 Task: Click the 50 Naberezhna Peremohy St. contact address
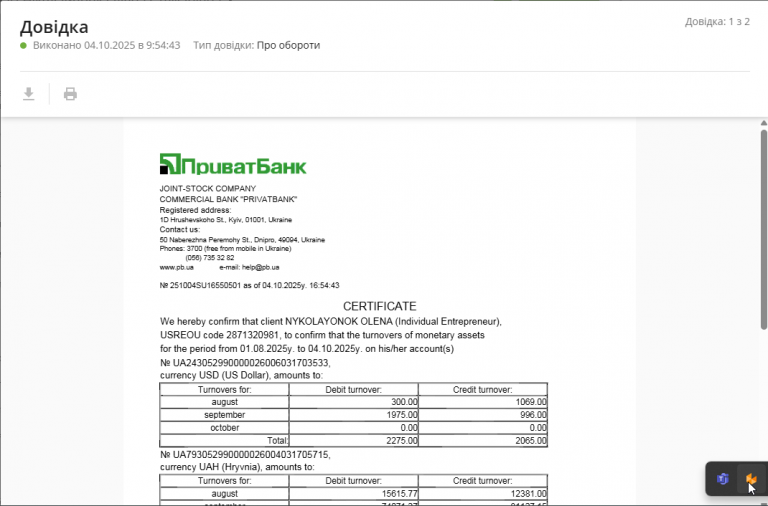pyautogui.click(x=242, y=240)
